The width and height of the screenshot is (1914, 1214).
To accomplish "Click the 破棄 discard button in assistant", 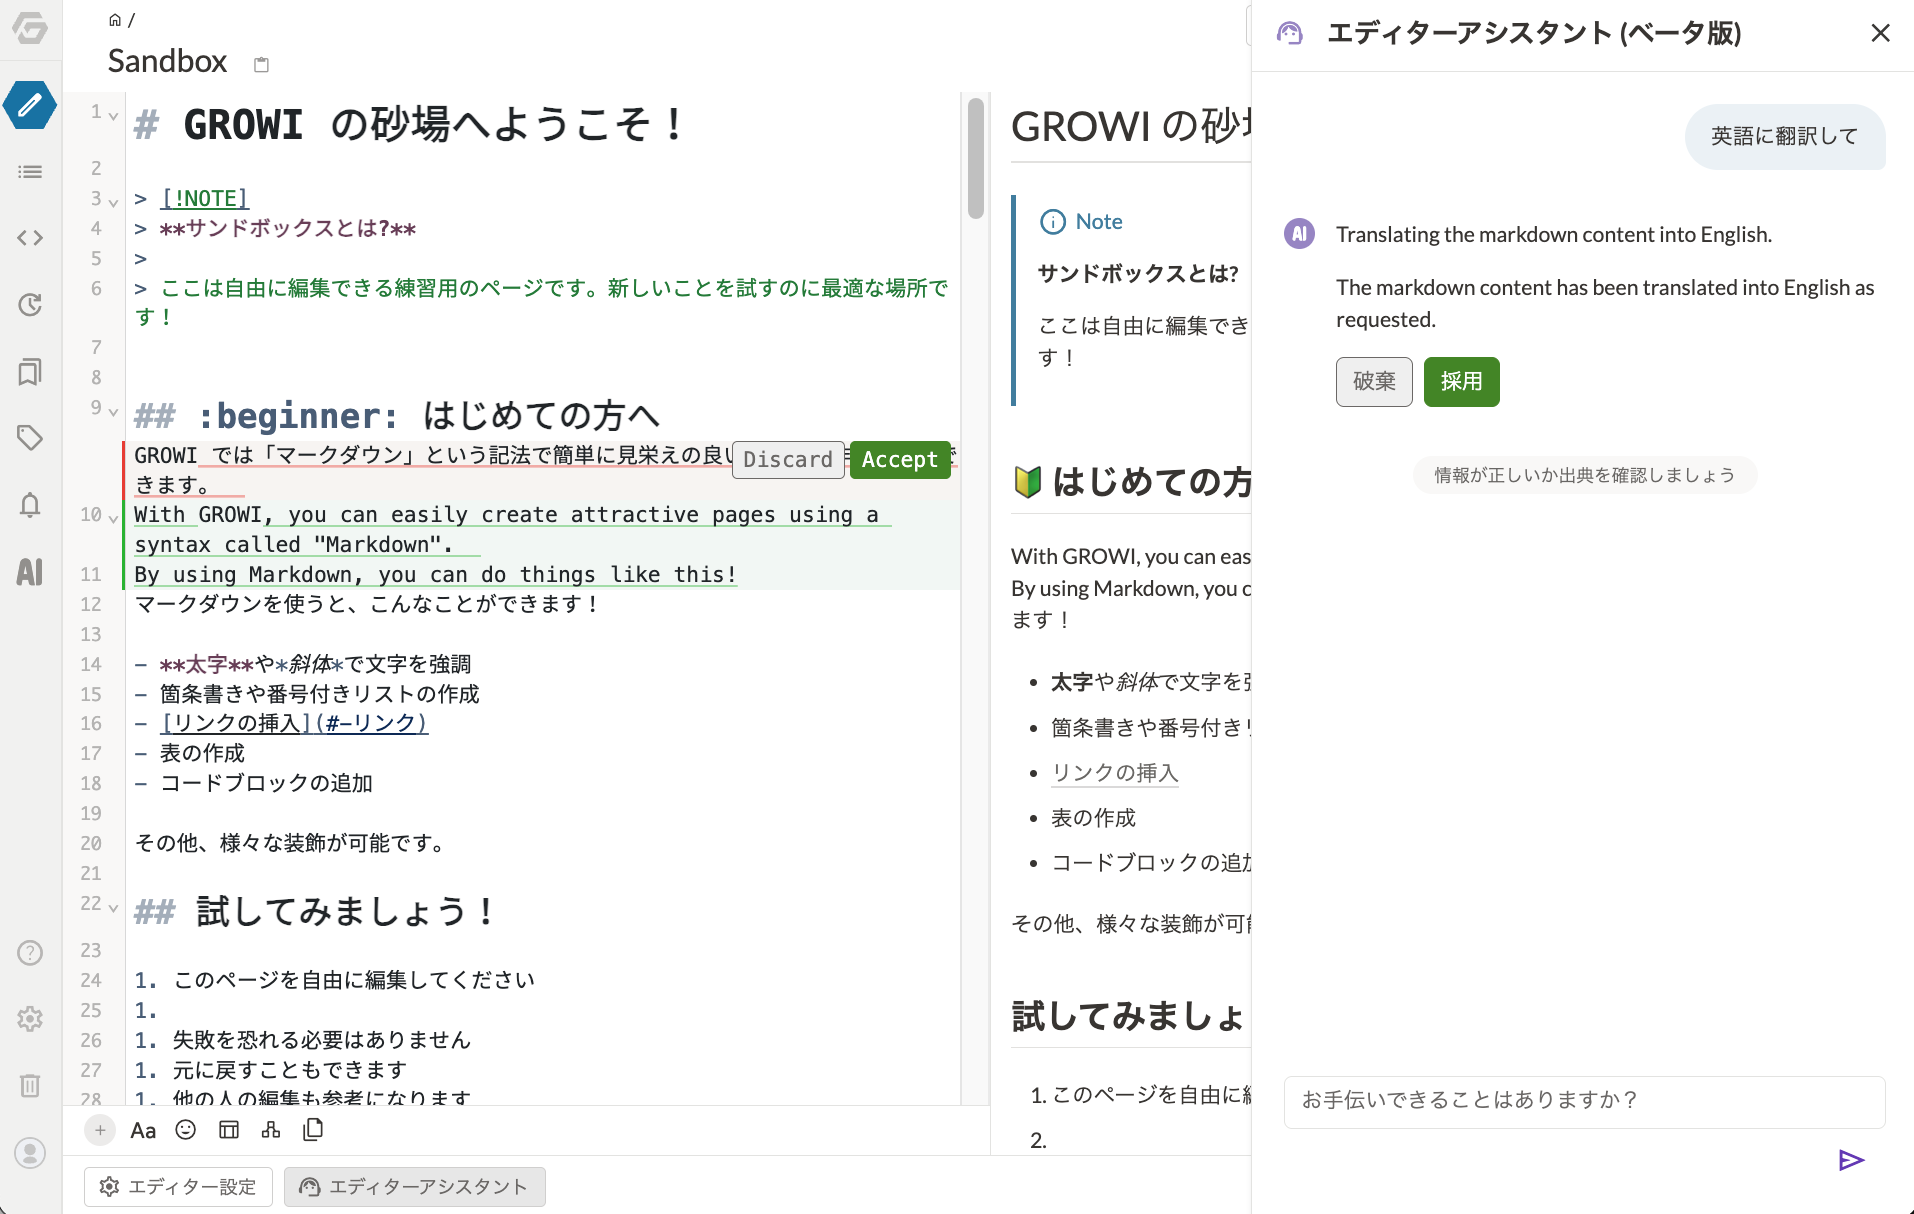I will click(1374, 382).
